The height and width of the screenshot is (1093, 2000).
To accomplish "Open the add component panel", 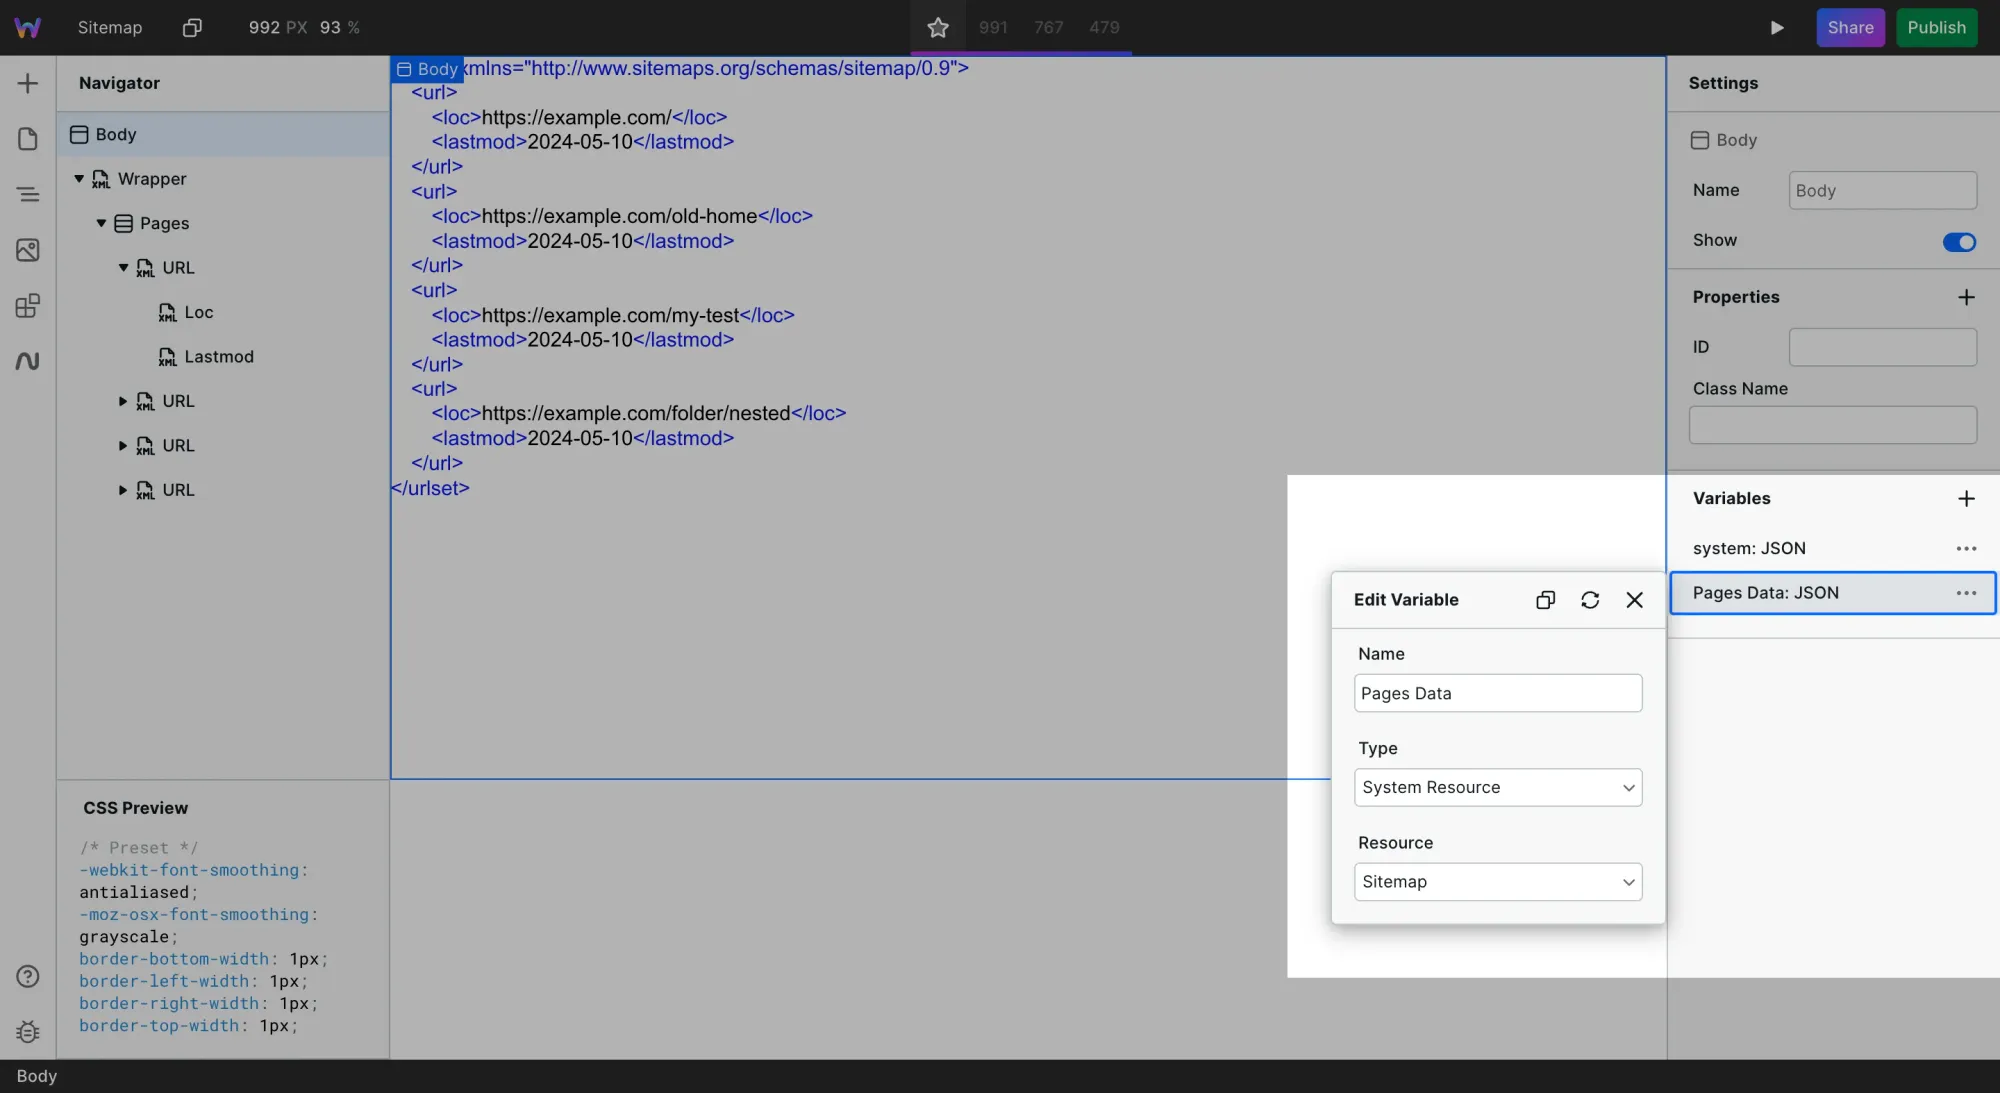I will [27, 83].
